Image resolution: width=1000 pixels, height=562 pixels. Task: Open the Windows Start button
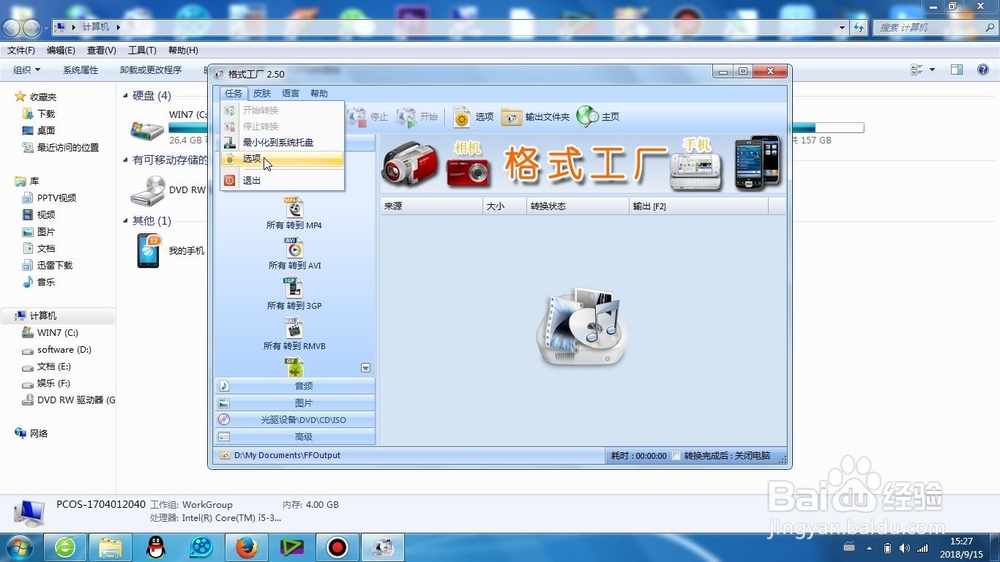point(19,547)
